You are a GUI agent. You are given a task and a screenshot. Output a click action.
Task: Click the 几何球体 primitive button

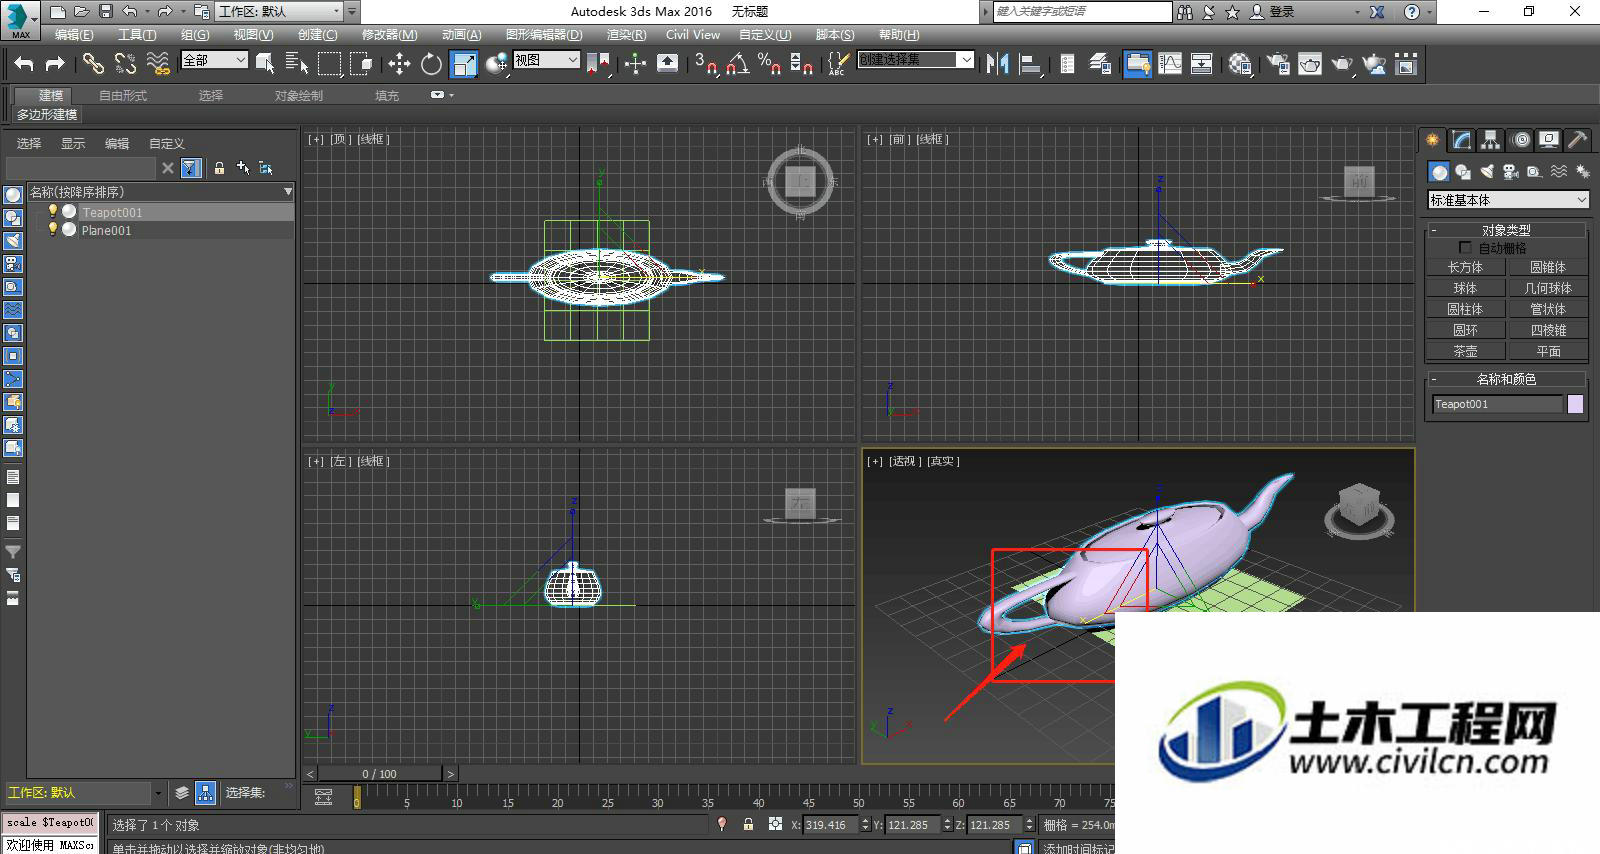click(1548, 288)
